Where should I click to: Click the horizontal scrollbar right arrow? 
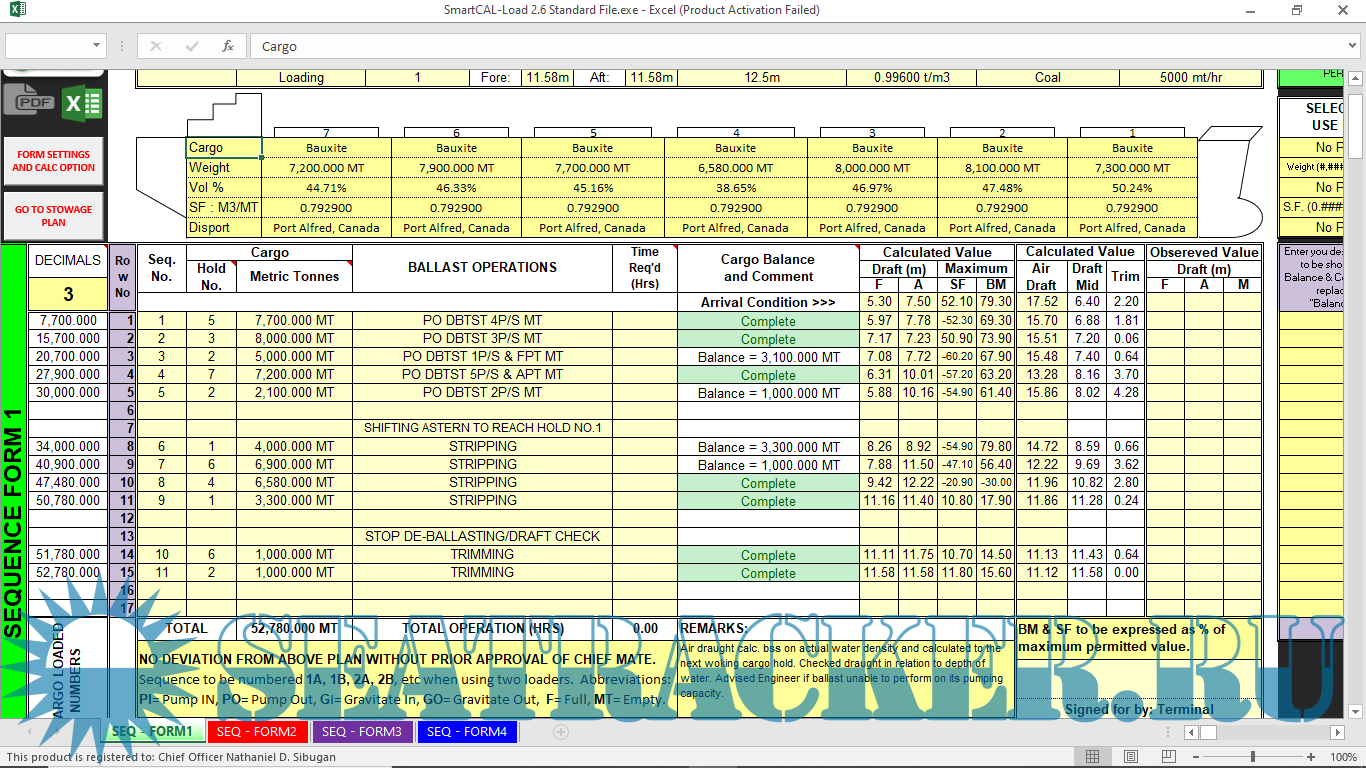[1337, 732]
